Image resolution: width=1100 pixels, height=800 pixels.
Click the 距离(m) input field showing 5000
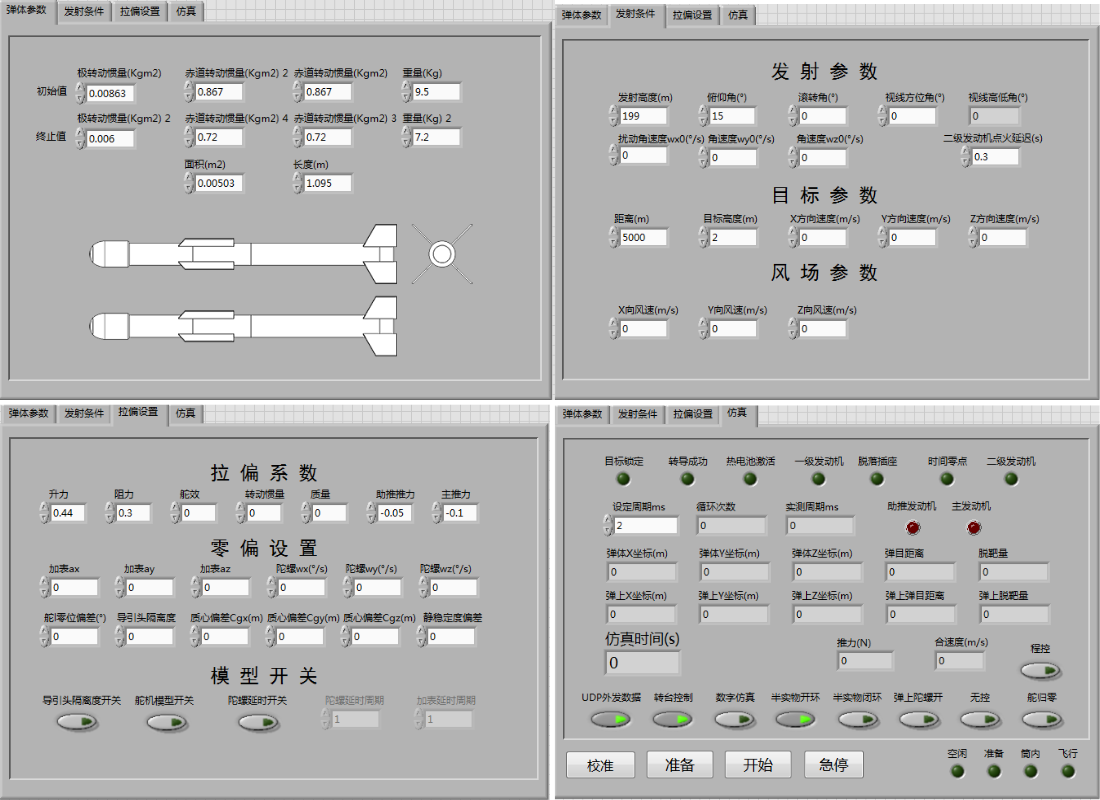[644, 238]
